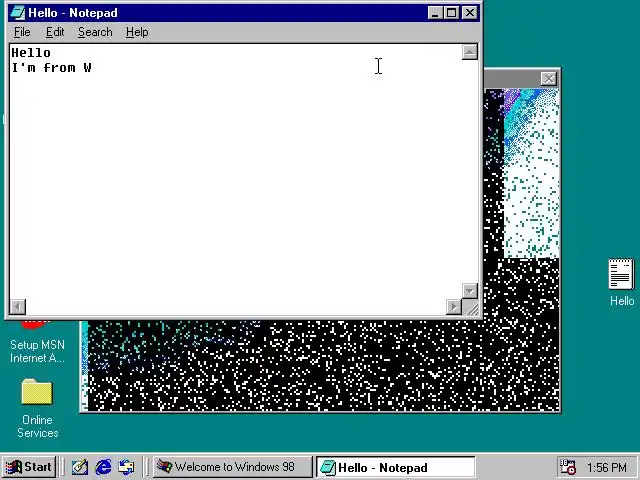Click the word "Hello" in the text area
Viewport: 640px width, 480px height.
point(31,53)
